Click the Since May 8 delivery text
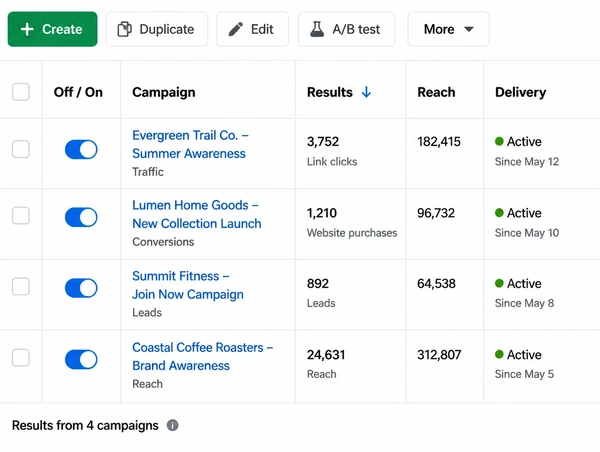Image resolution: width=600 pixels, height=452 pixels. click(524, 303)
